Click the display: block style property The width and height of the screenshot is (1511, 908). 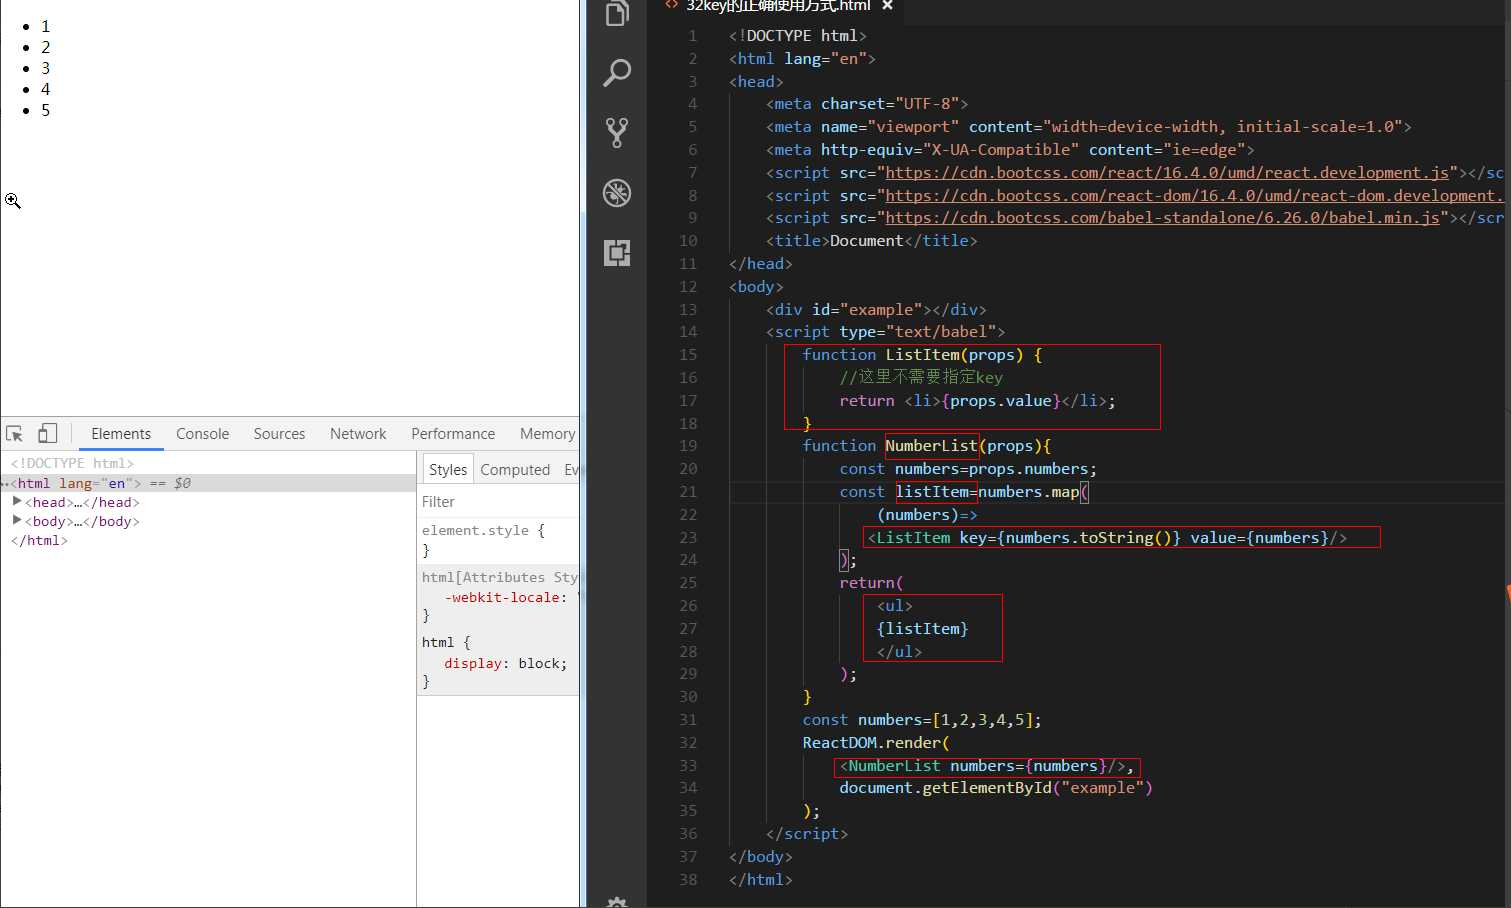[x=506, y=663]
